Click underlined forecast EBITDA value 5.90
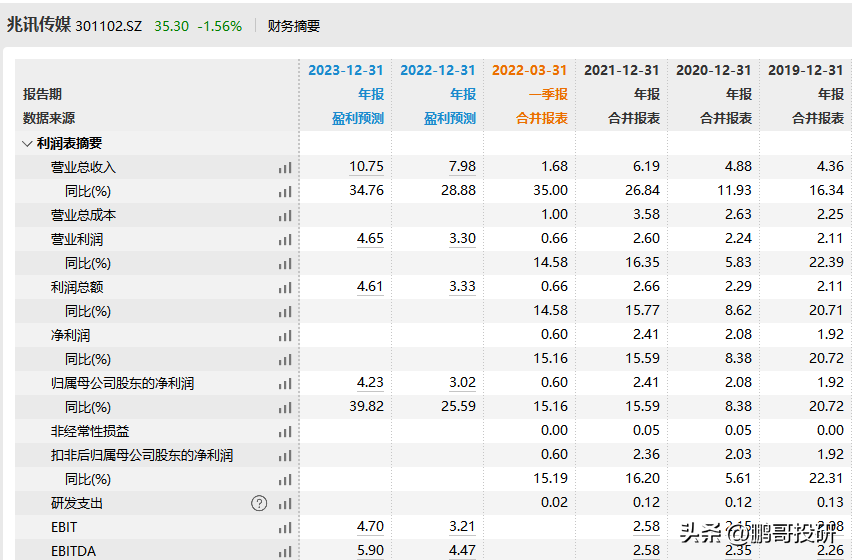This screenshot has height=560, width=852. tap(370, 550)
